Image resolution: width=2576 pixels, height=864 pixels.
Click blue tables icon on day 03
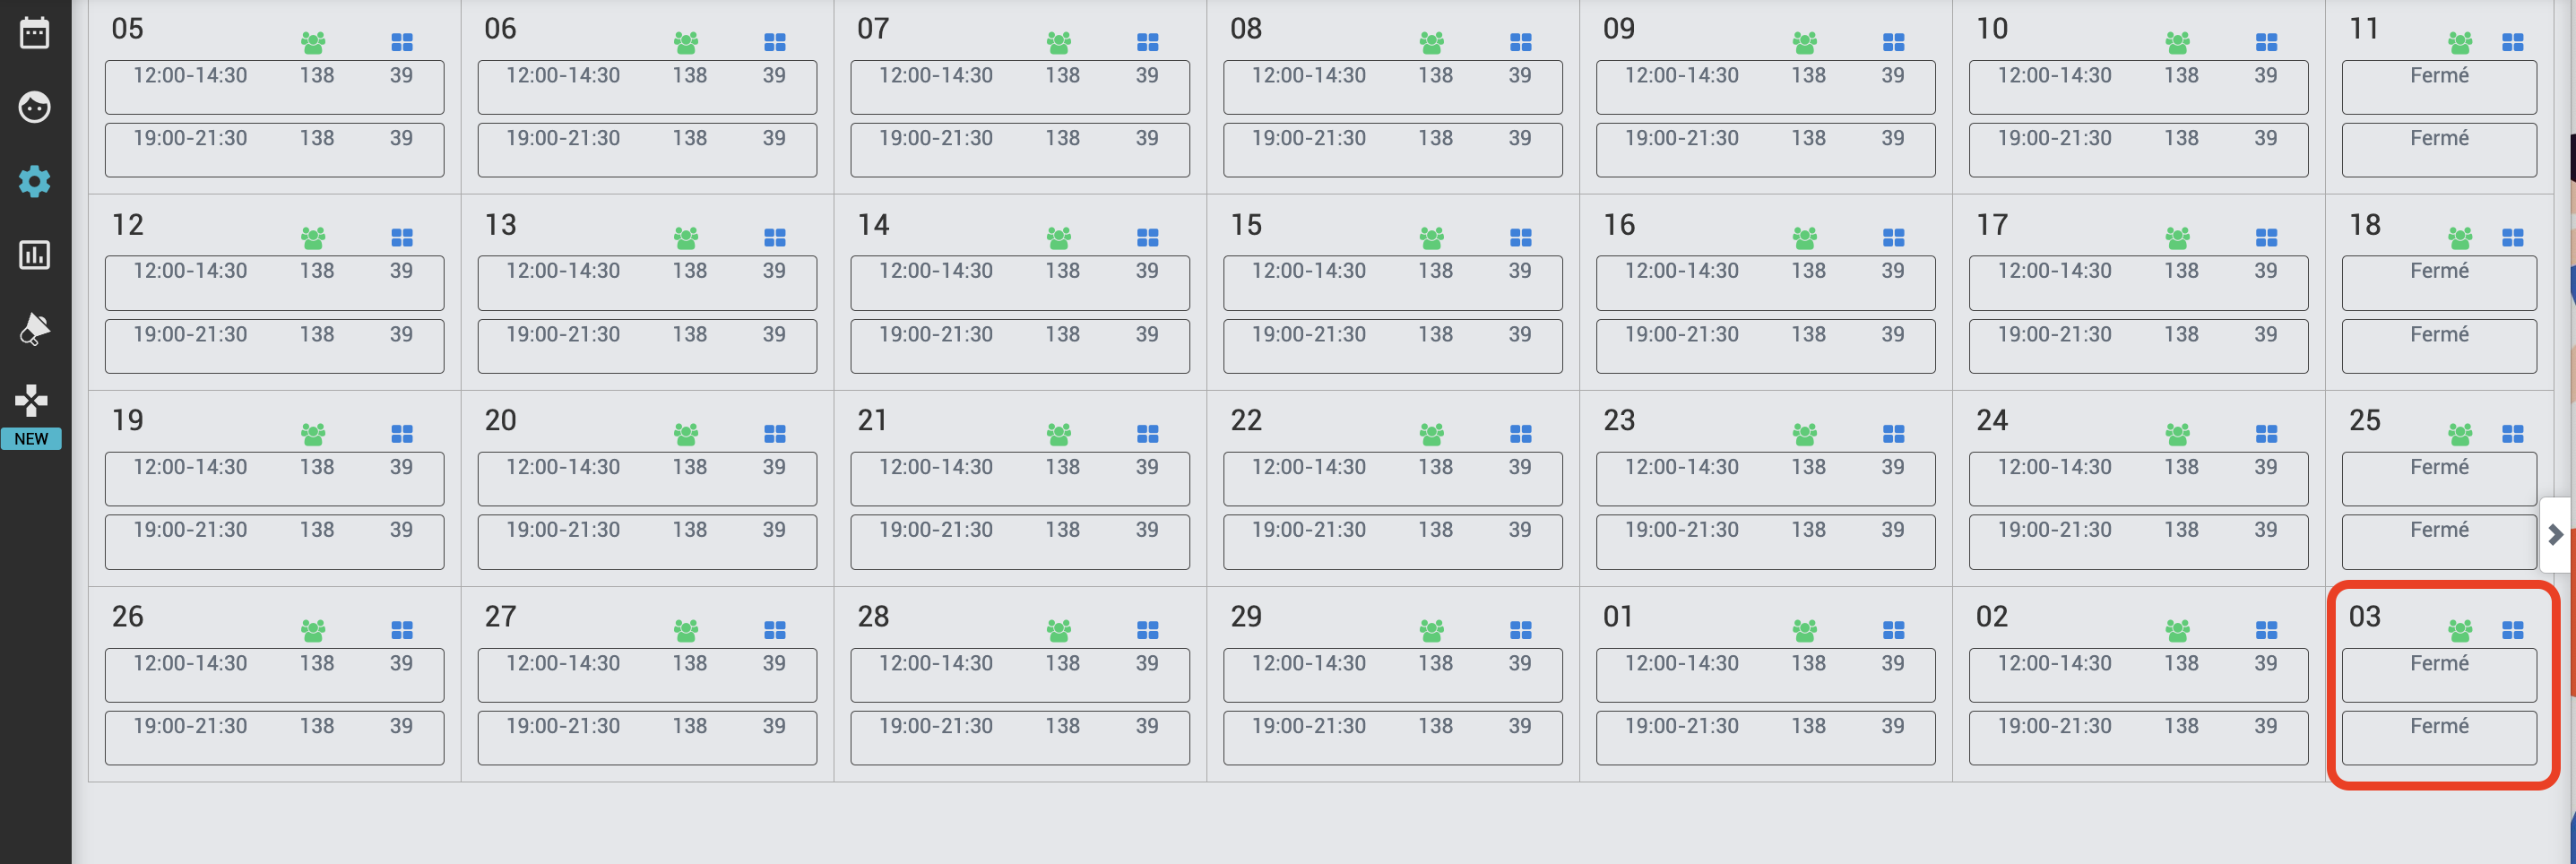2512,630
